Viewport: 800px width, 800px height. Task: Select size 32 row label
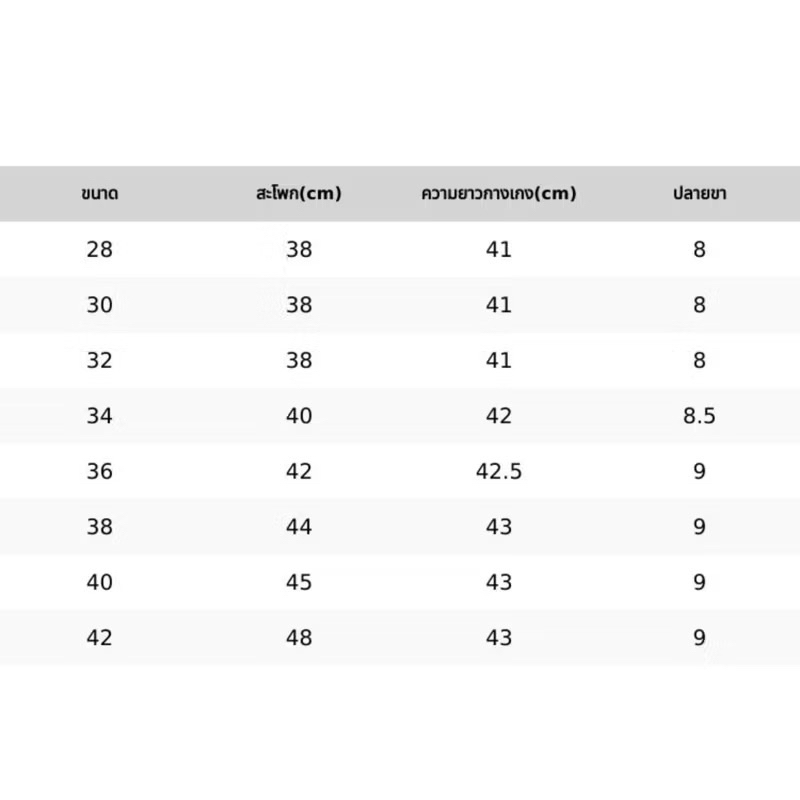pos(99,360)
